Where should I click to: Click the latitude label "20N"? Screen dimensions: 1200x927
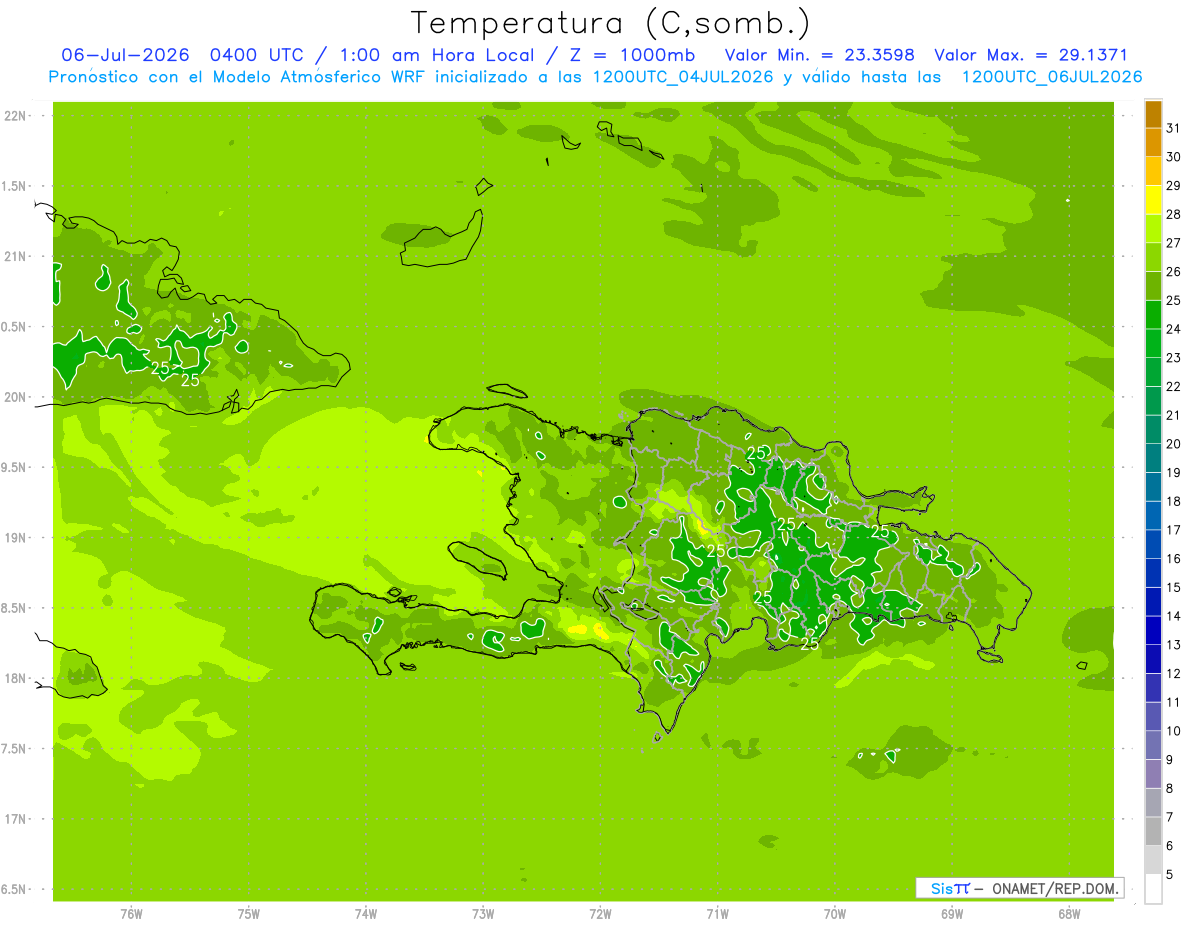15,397
